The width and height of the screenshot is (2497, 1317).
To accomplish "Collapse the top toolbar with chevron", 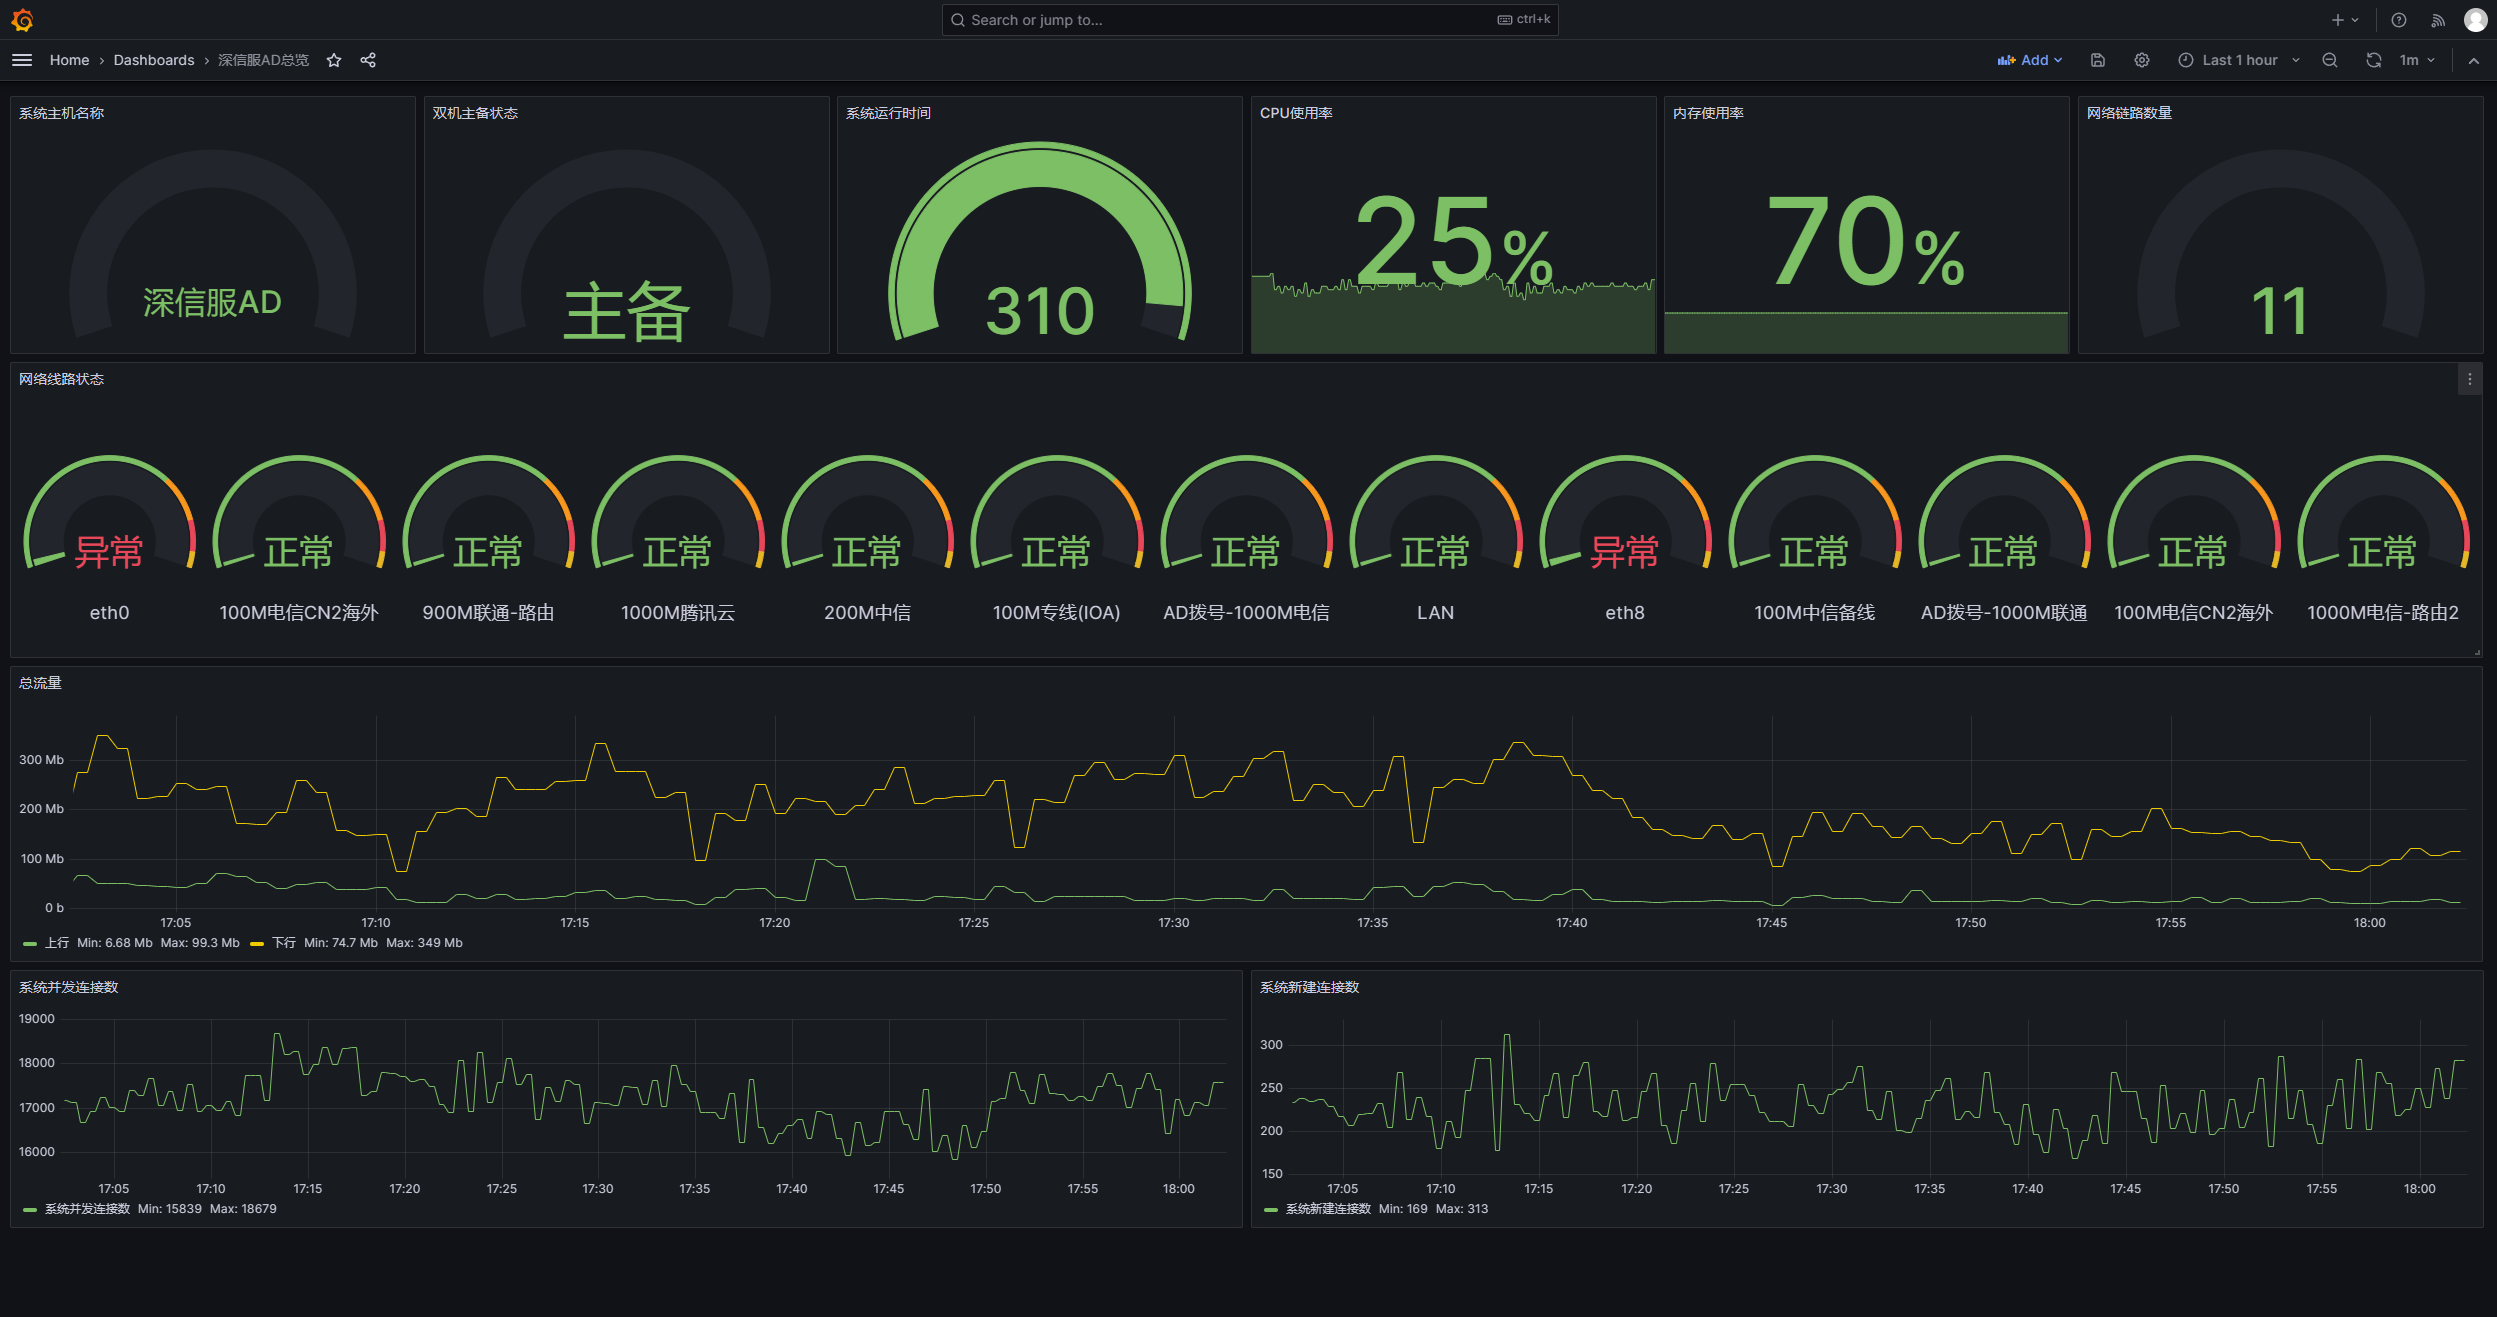I will 2473,60.
